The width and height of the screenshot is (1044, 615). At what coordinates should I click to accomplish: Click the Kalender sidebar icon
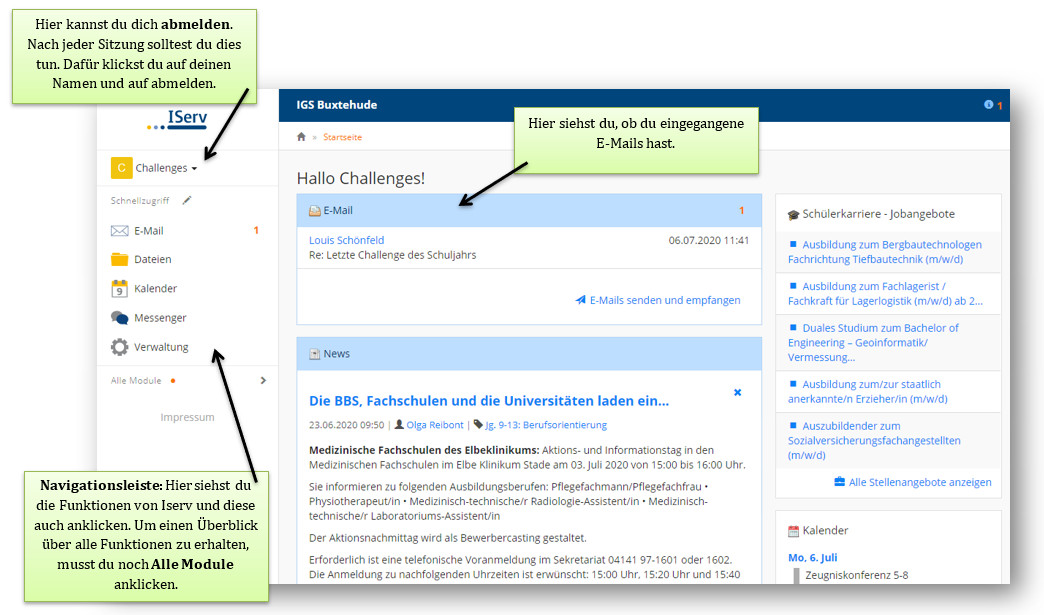coord(120,289)
